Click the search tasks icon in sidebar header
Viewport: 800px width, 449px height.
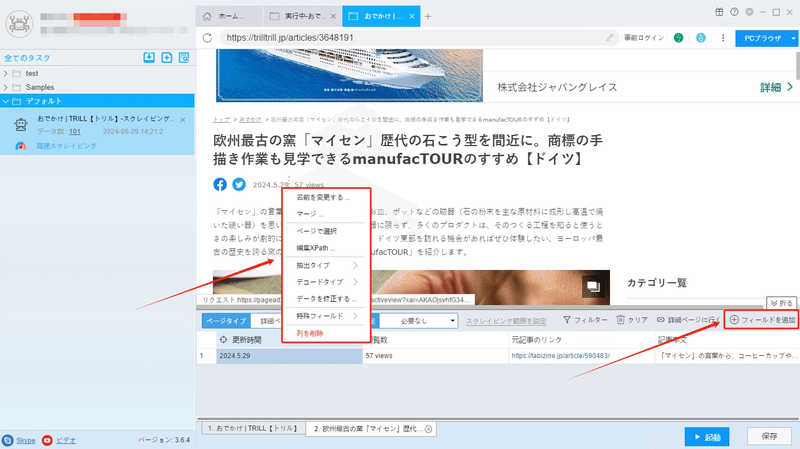click(x=184, y=57)
